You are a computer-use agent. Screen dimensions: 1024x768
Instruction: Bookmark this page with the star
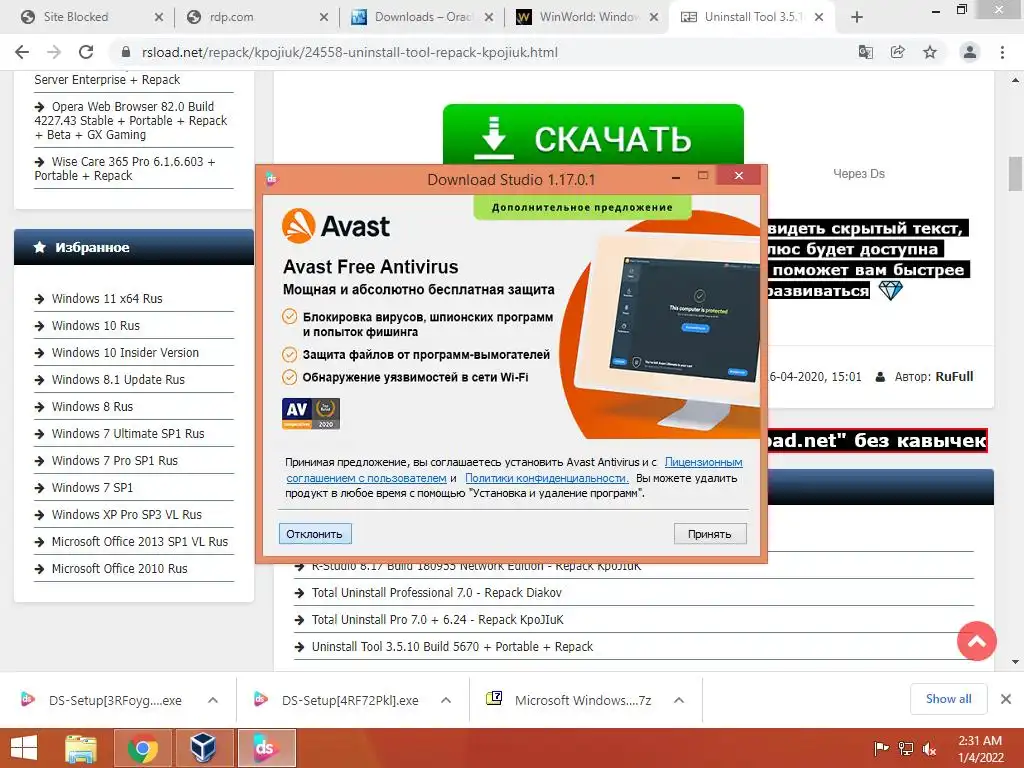tap(929, 52)
